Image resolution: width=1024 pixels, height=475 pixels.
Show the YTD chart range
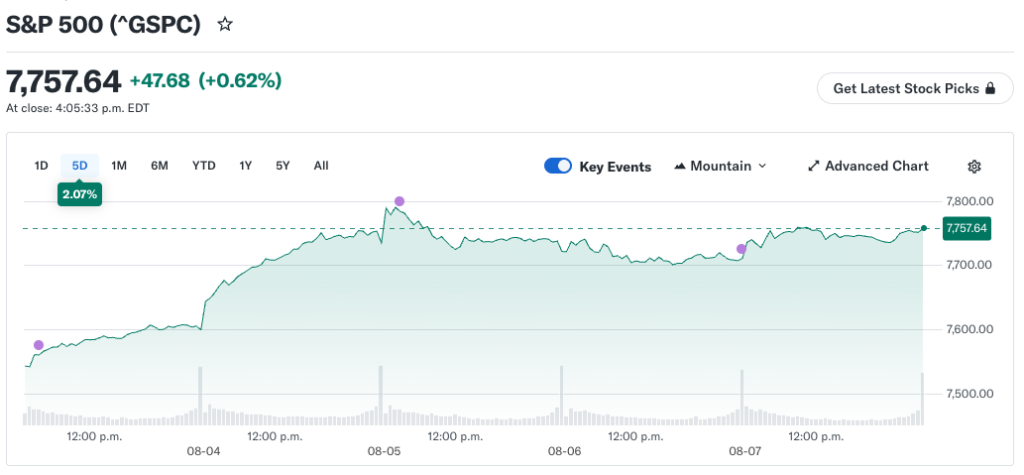(x=204, y=166)
